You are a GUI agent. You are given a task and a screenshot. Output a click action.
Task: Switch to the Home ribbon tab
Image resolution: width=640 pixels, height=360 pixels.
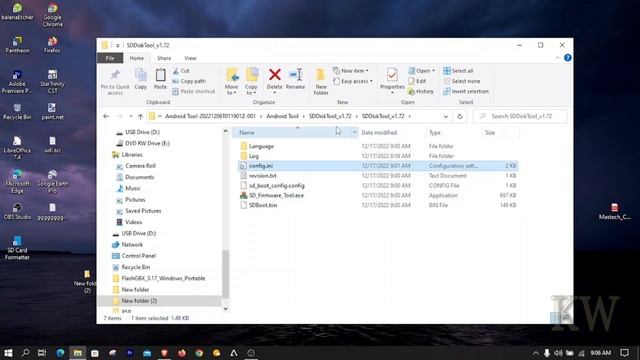(x=137, y=58)
